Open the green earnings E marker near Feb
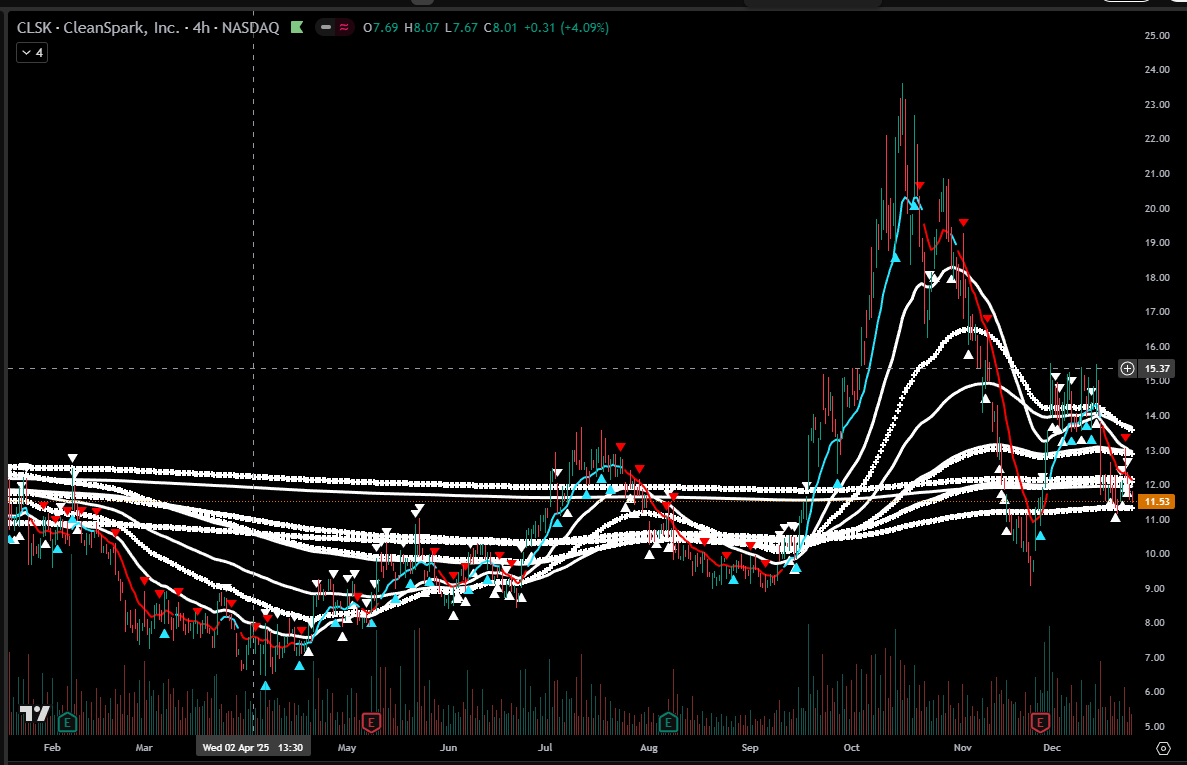This screenshot has height=765, width=1187. pos(67,722)
